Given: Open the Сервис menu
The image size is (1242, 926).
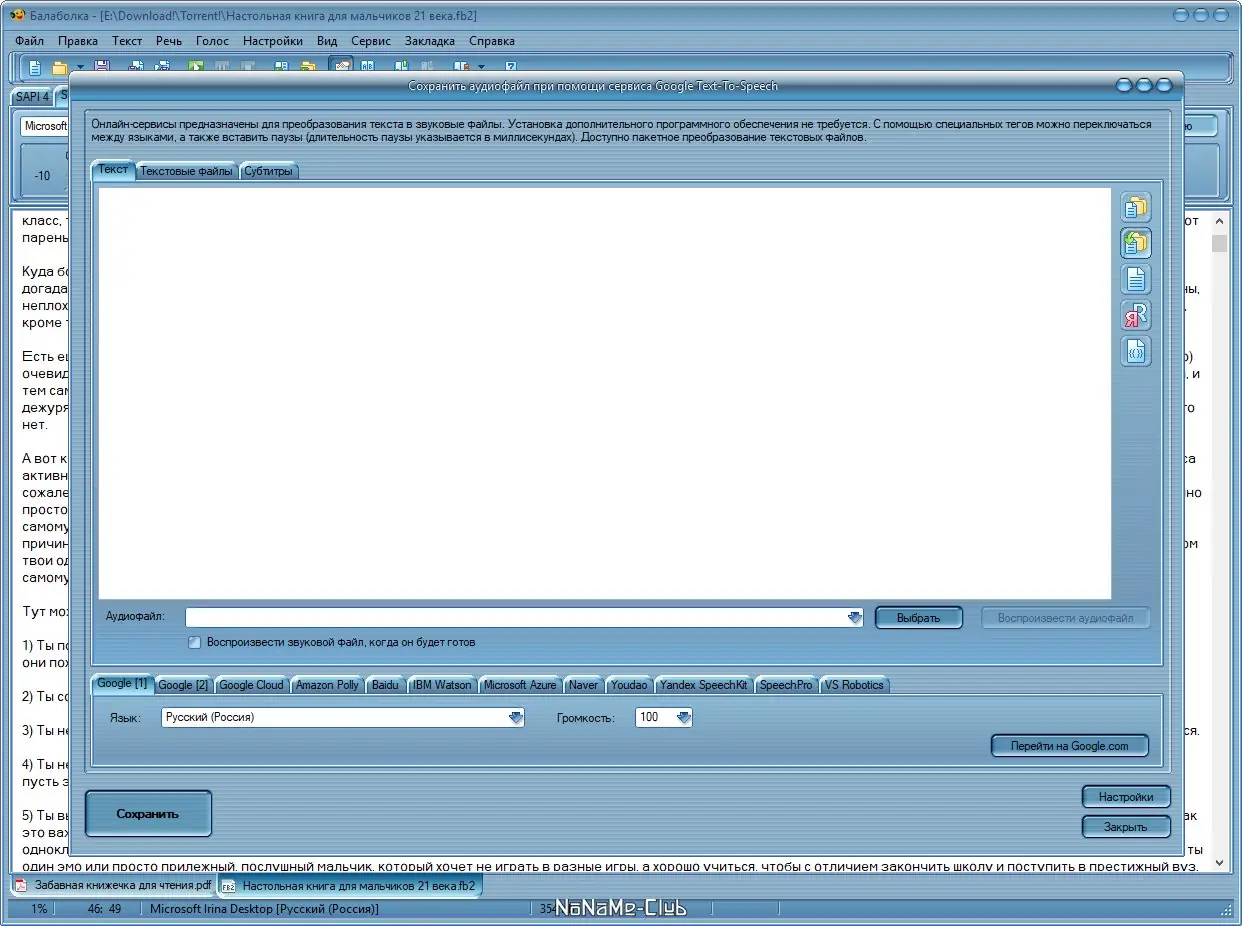Looking at the screenshot, I should pos(371,41).
